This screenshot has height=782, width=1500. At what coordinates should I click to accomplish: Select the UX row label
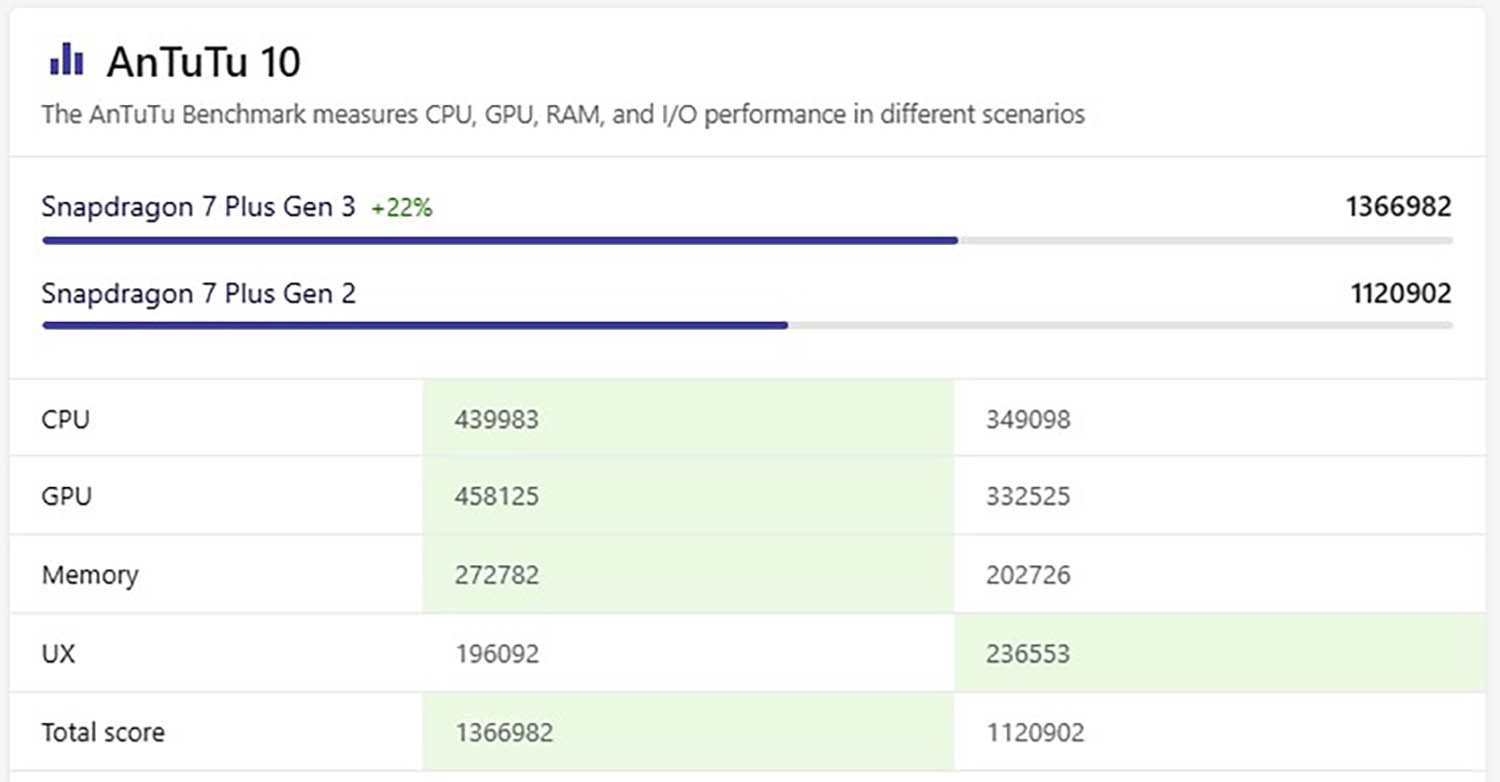click(59, 654)
